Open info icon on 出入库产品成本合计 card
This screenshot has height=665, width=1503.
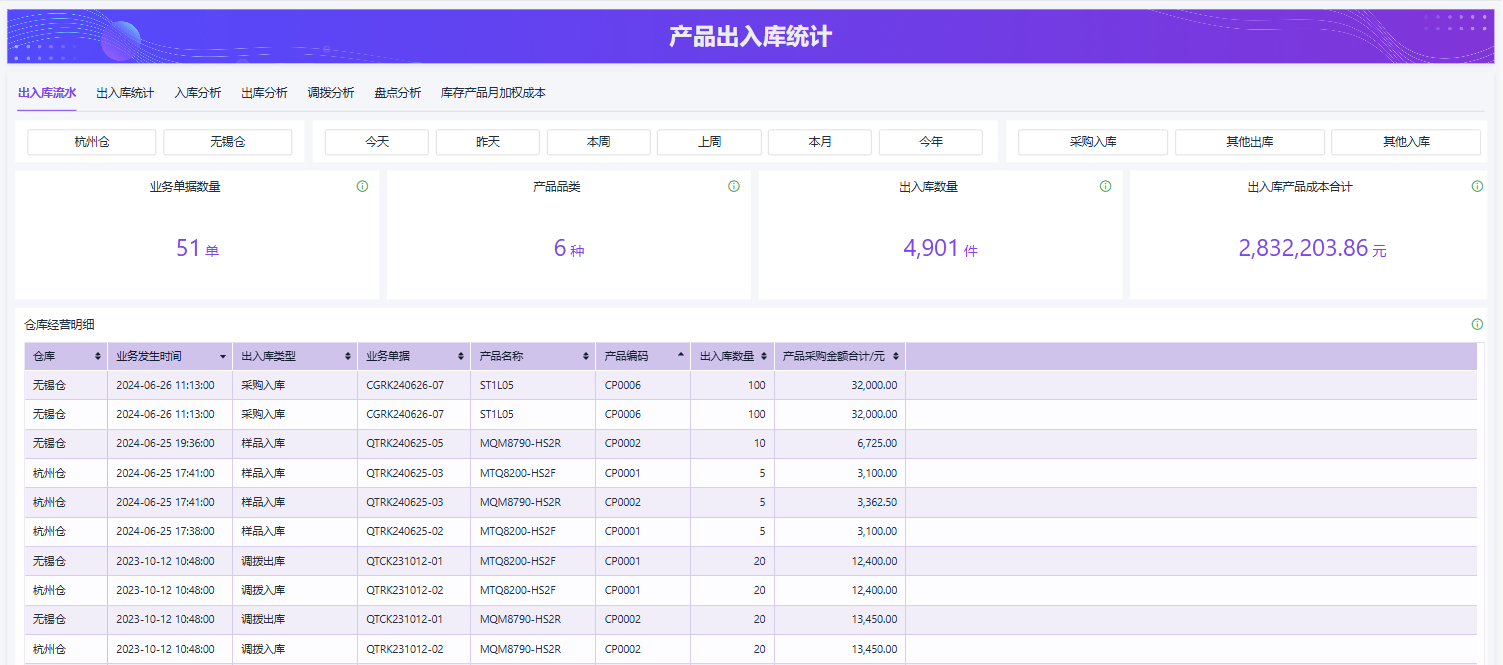(1477, 186)
